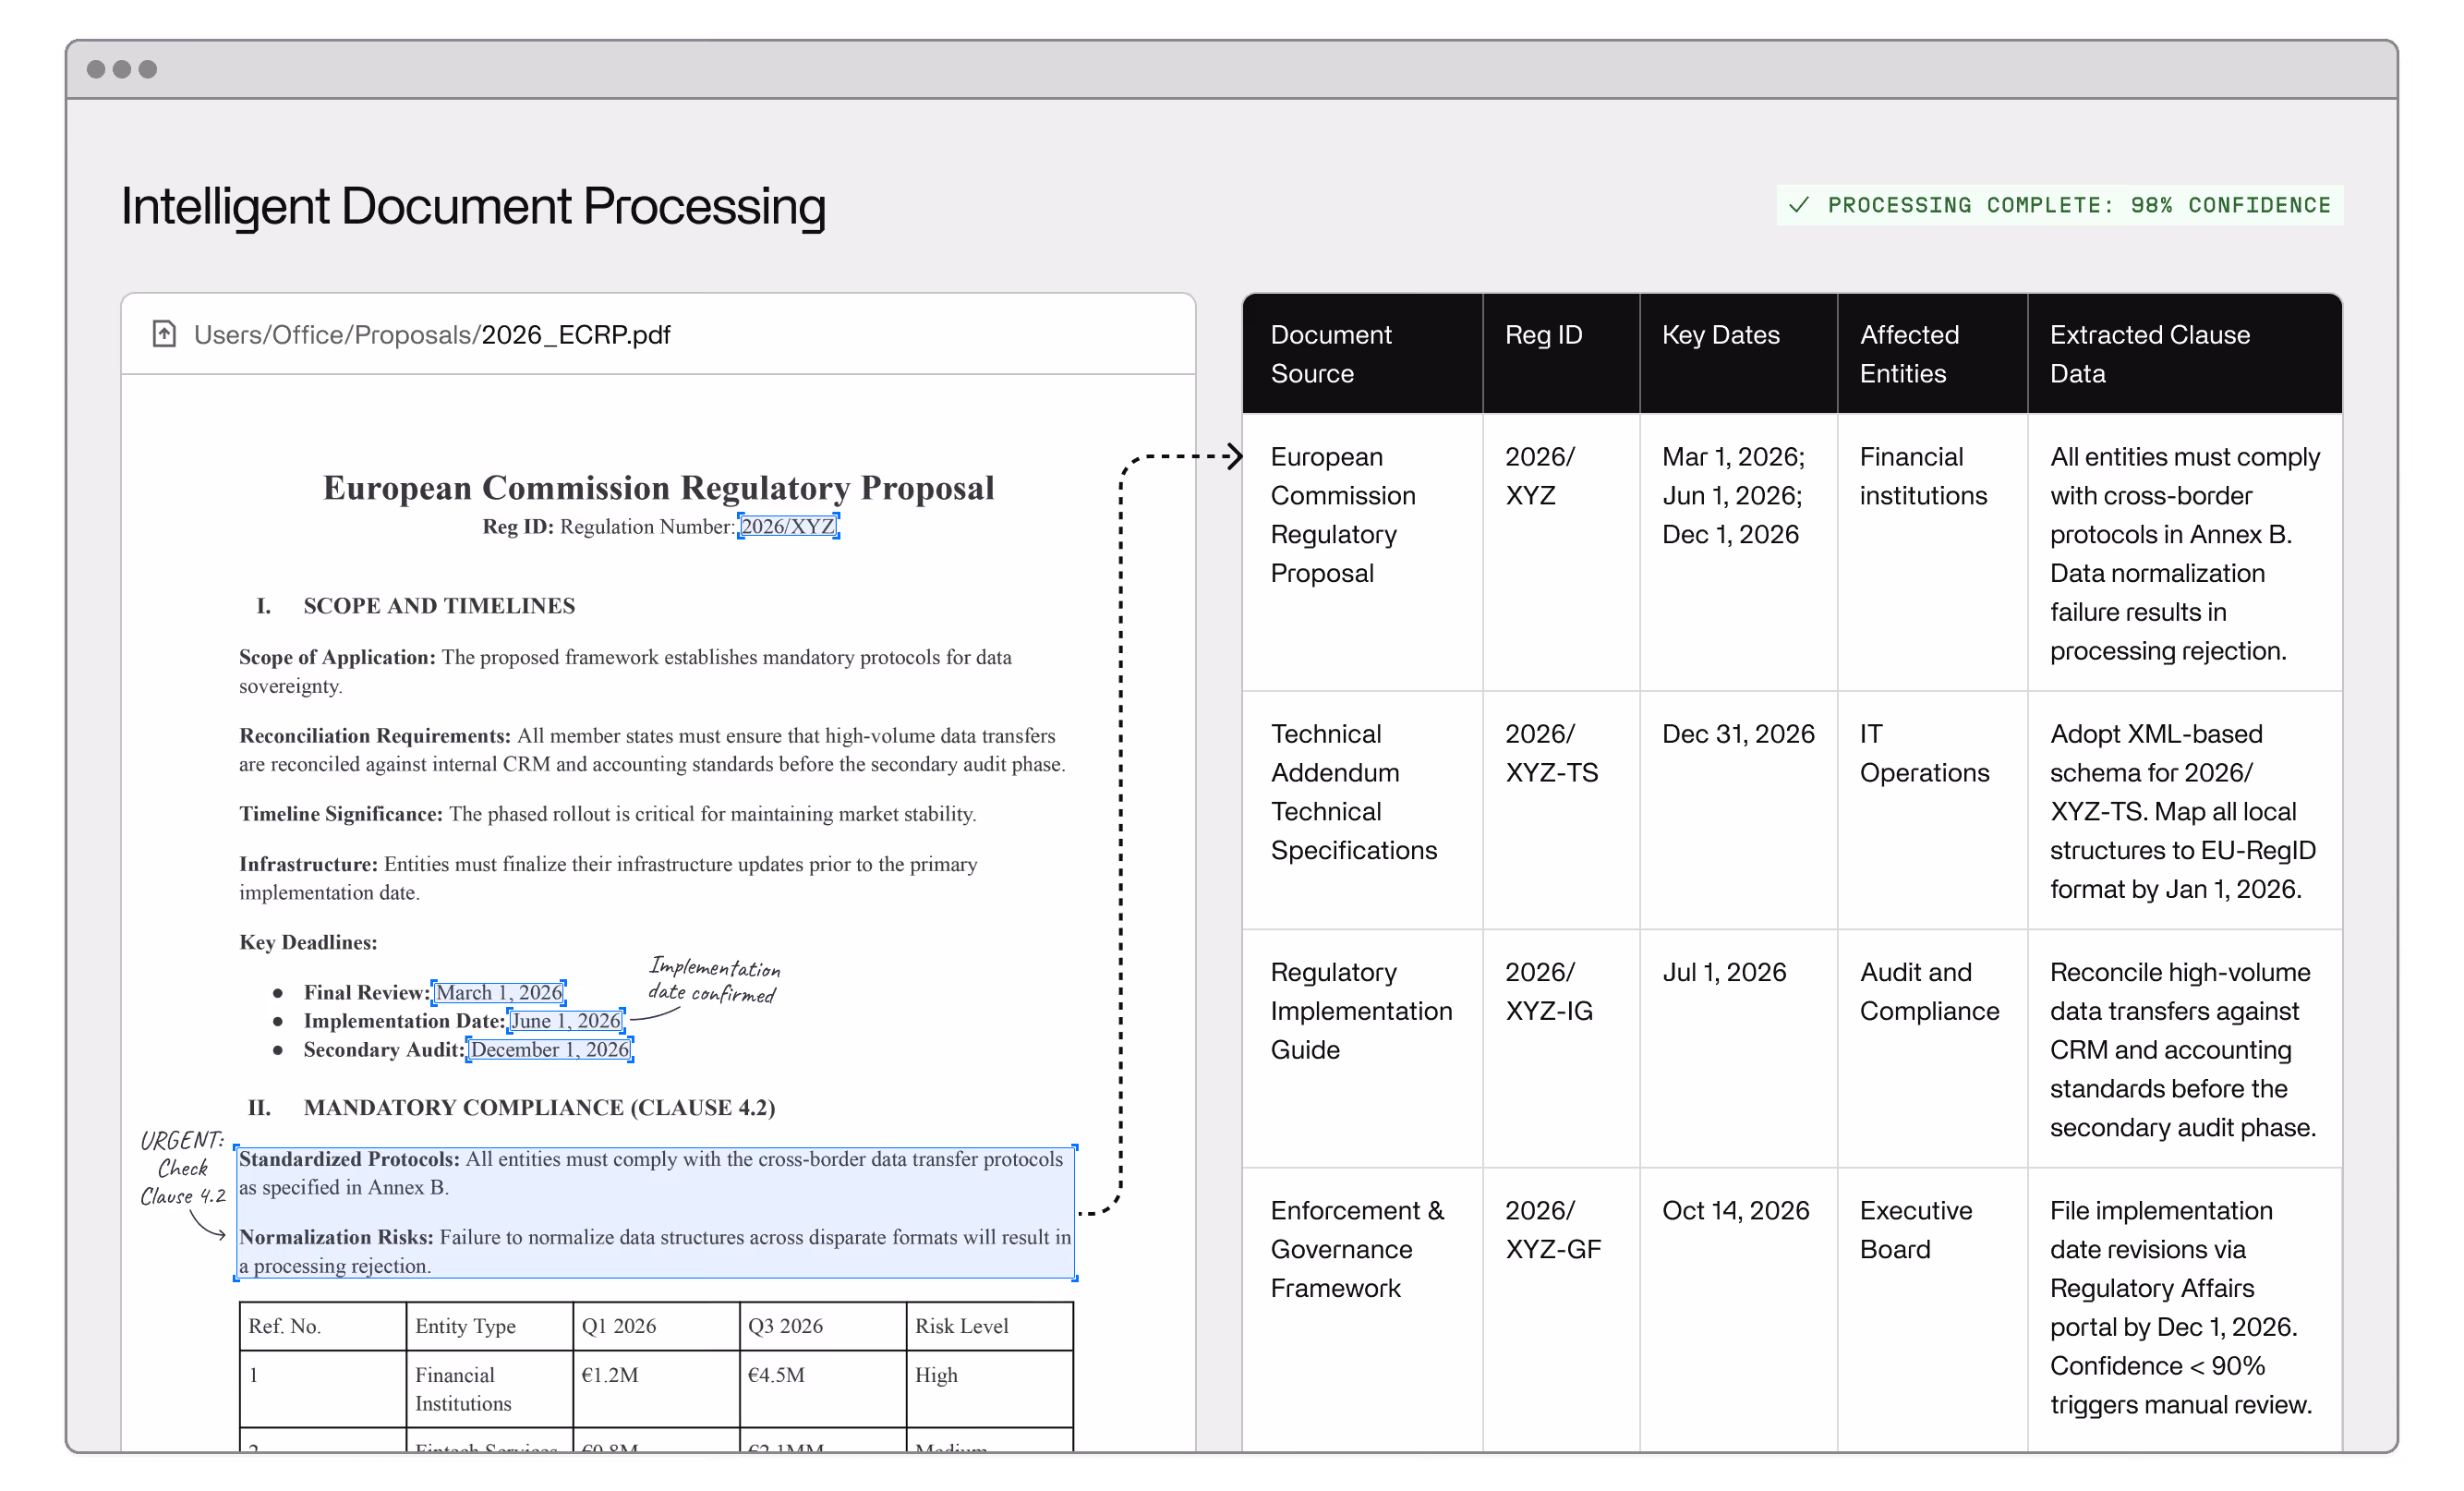The image size is (2464, 1491).
Task: Click the Extracted Clause Data column header
Action: point(2149,354)
